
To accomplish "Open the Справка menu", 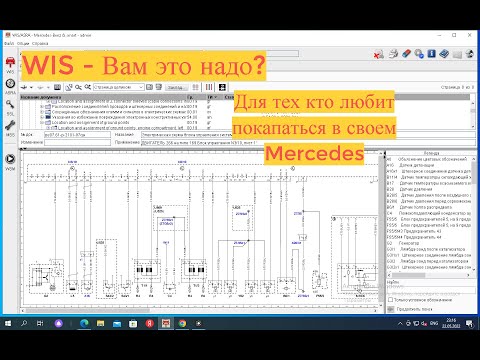I will tap(40, 43).
